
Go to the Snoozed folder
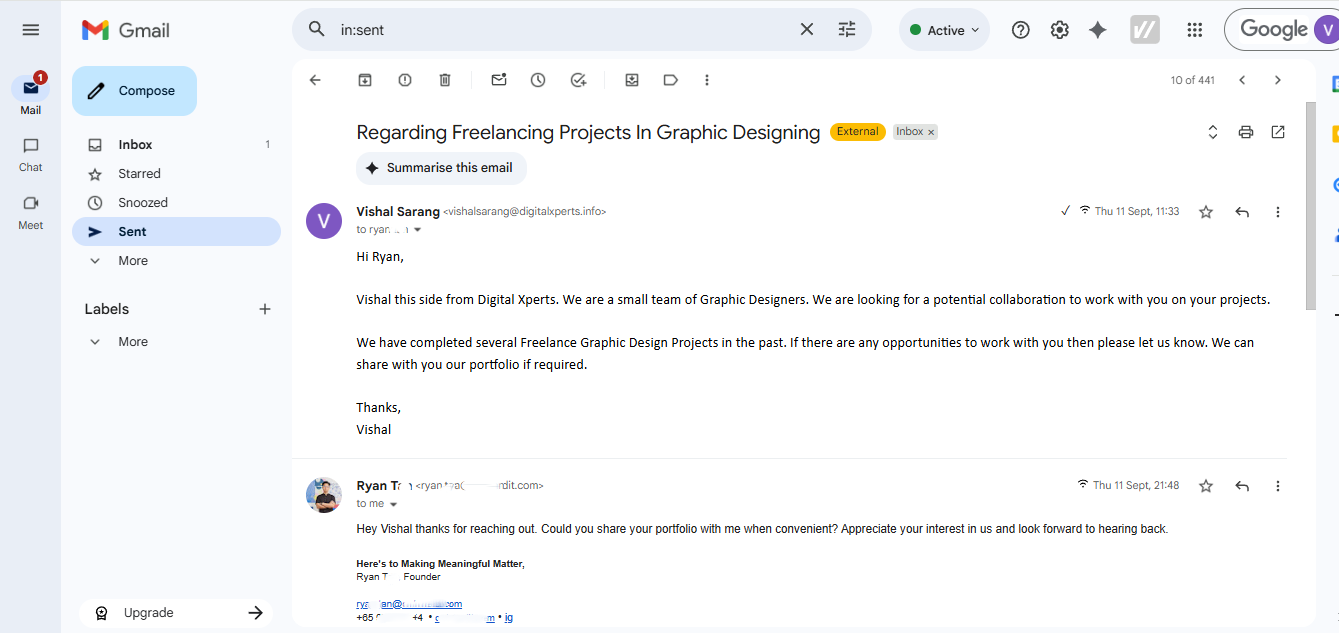coord(143,203)
